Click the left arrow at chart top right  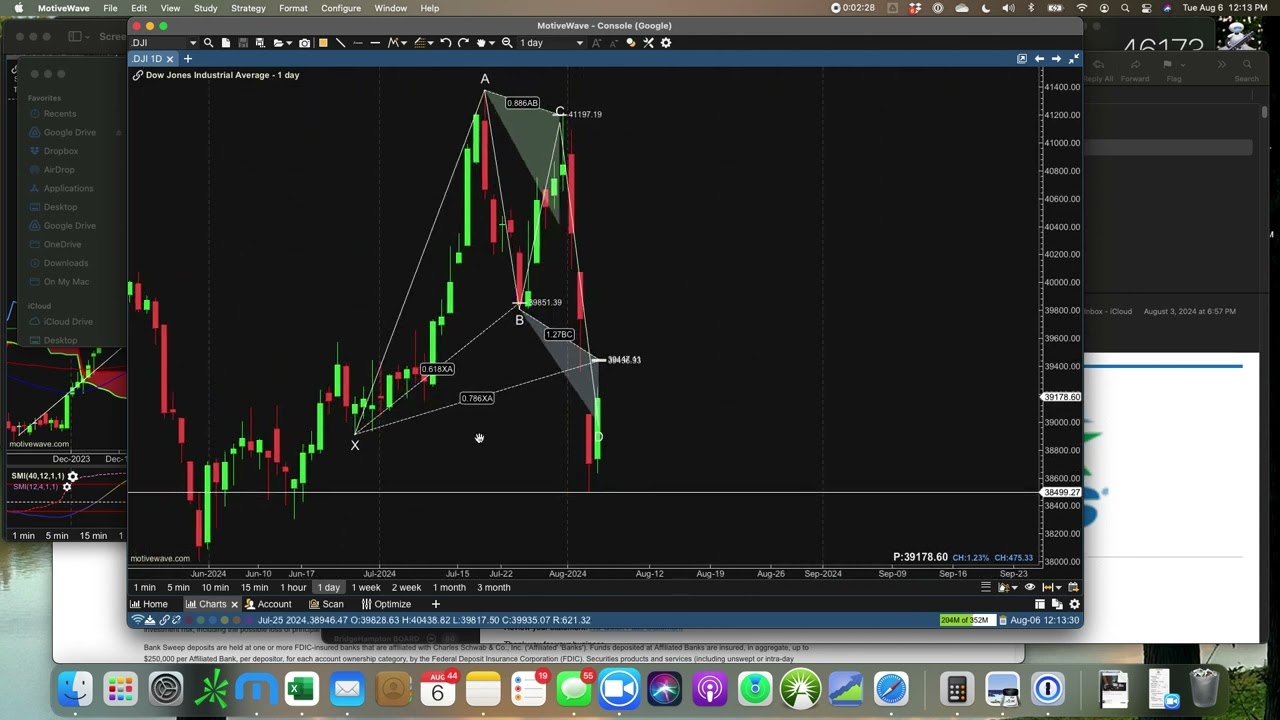click(x=1039, y=59)
